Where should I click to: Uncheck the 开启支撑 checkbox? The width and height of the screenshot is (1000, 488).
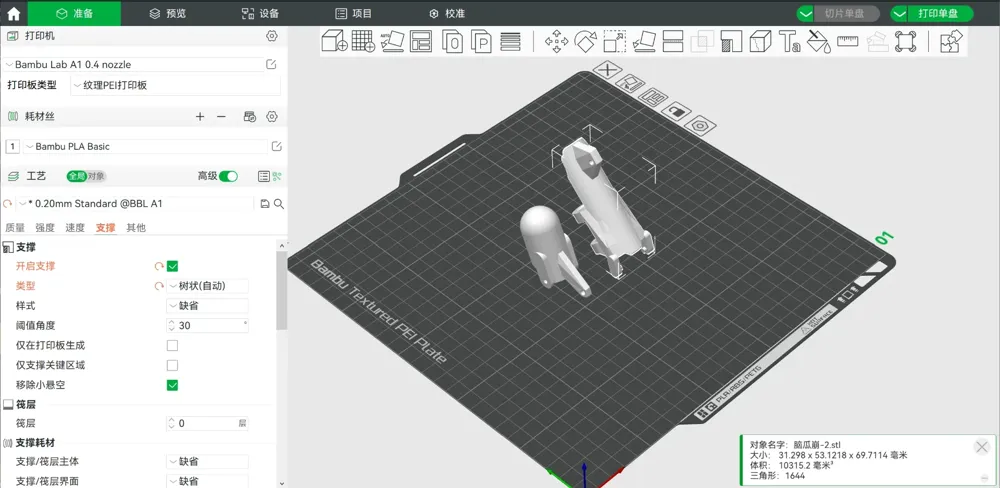pyautogui.click(x=172, y=266)
